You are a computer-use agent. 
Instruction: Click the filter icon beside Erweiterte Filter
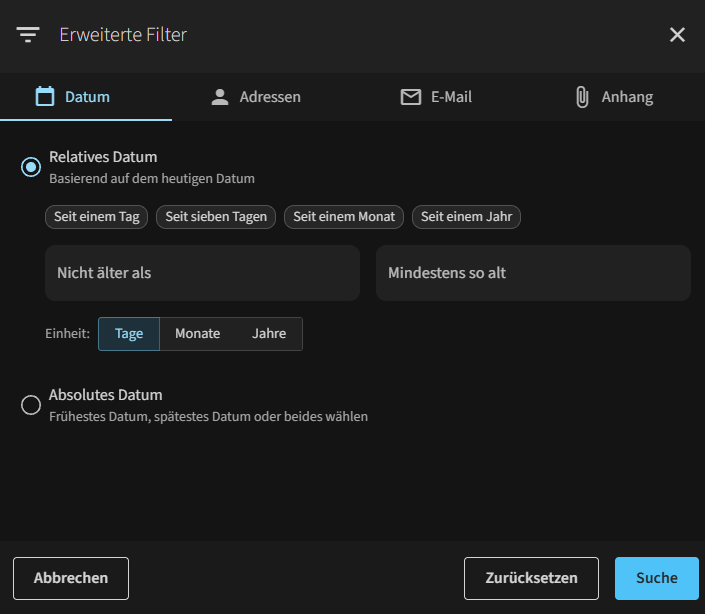(28, 35)
